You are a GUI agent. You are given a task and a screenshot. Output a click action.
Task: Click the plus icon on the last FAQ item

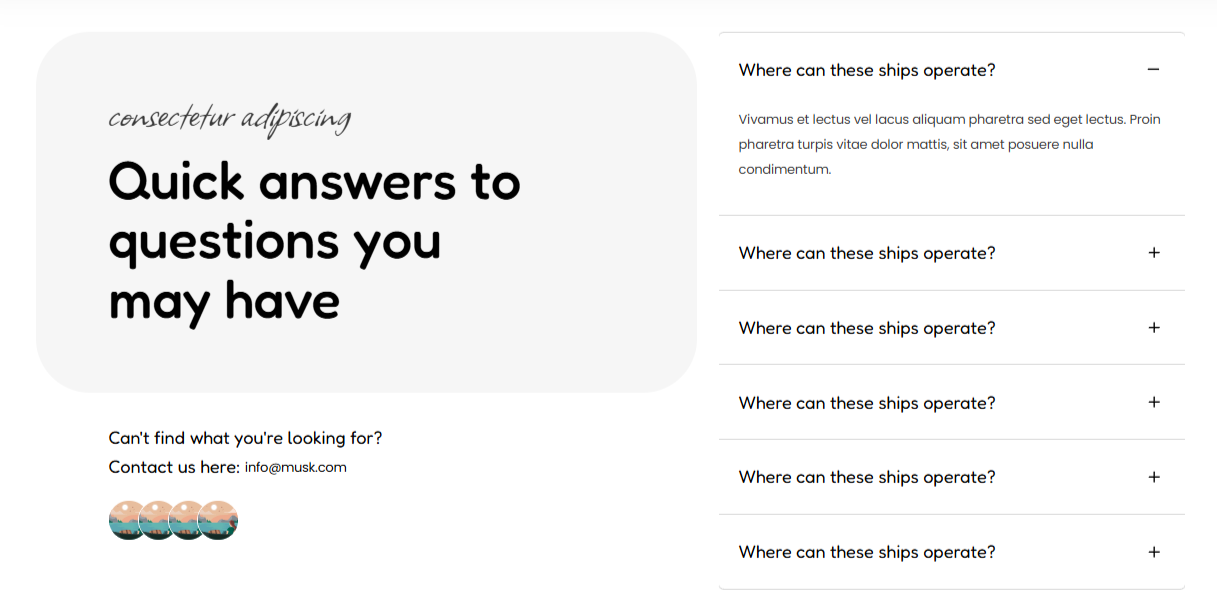click(x=1153, y=552)
